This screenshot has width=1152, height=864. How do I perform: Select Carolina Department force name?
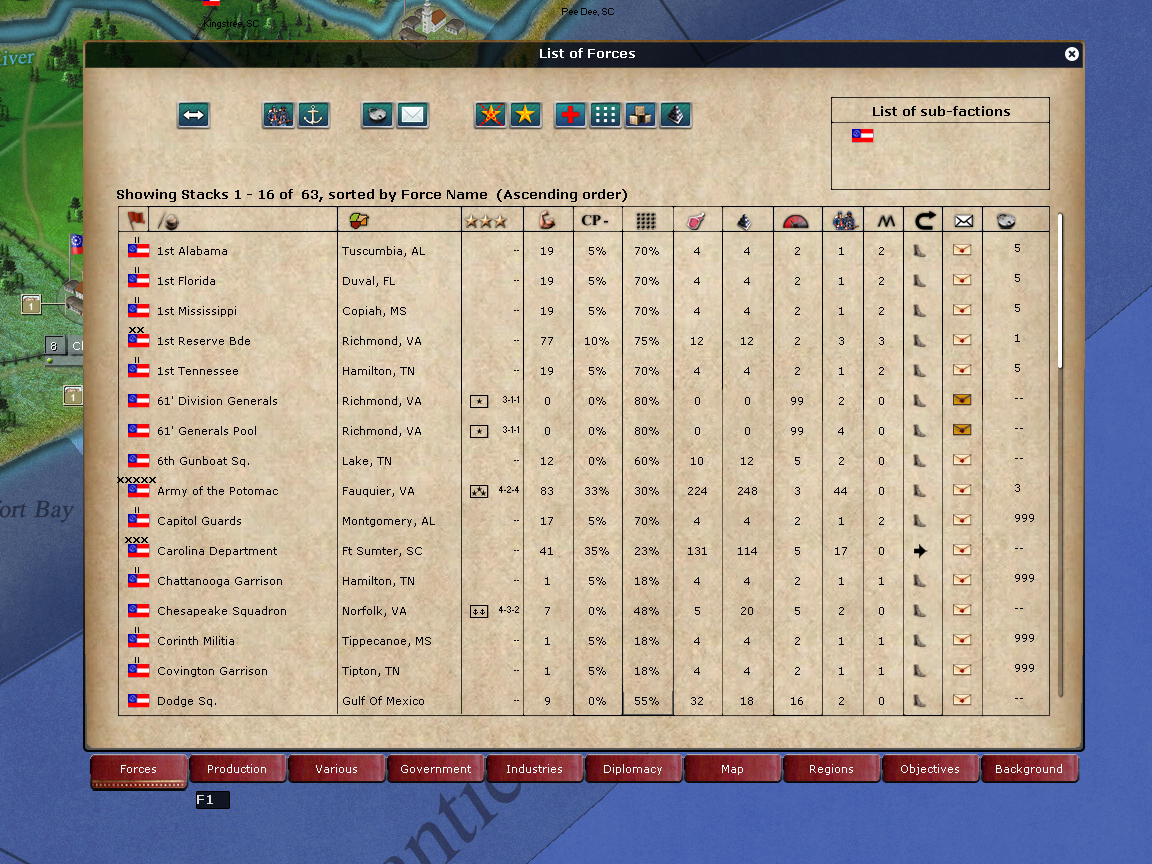(217, 551)
